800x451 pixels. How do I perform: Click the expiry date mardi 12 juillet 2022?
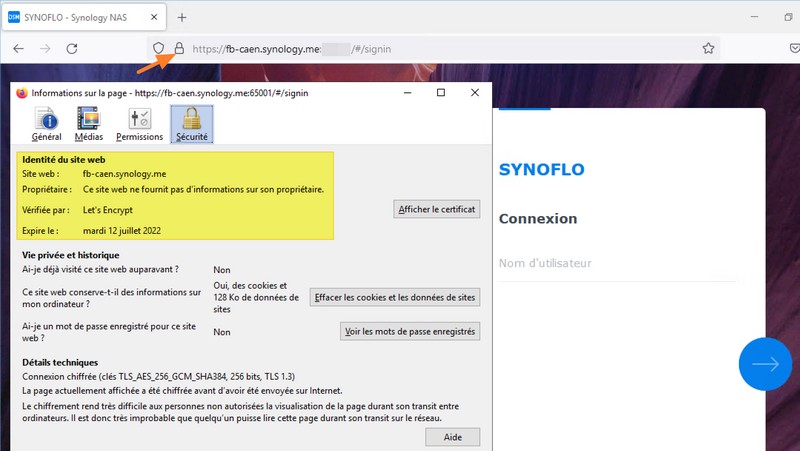click(122, 231)
